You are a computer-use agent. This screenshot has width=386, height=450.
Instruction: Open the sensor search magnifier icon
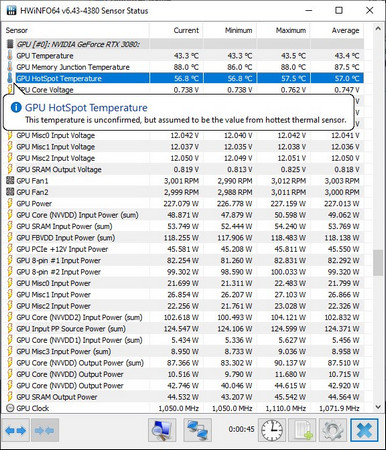point(162,430)
